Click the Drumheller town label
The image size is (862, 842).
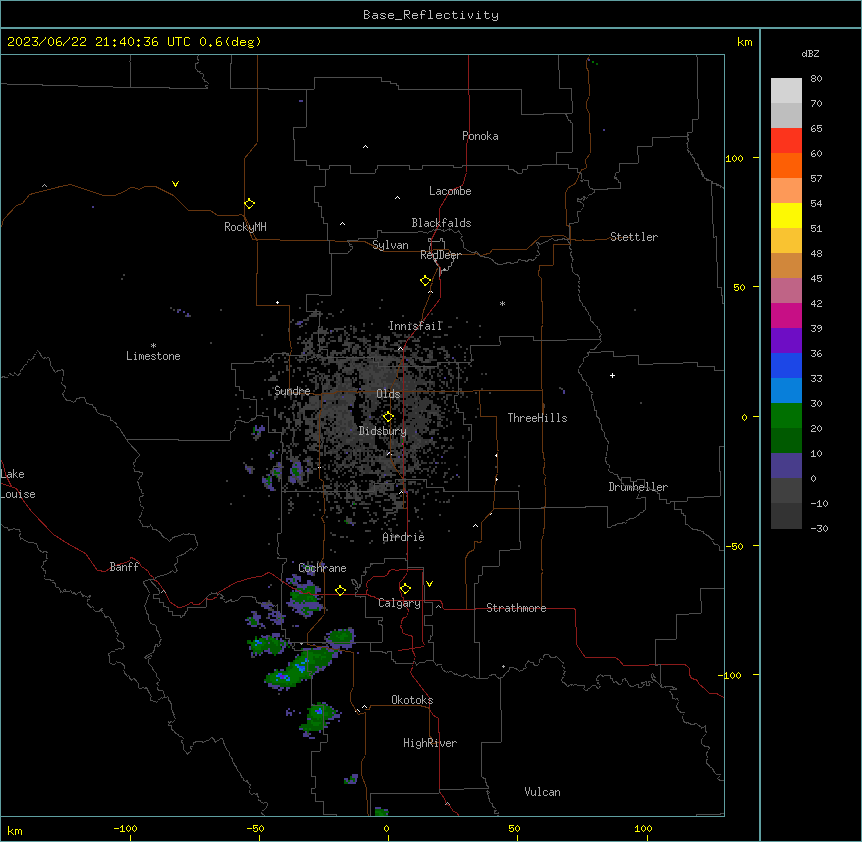click(638, 487)
